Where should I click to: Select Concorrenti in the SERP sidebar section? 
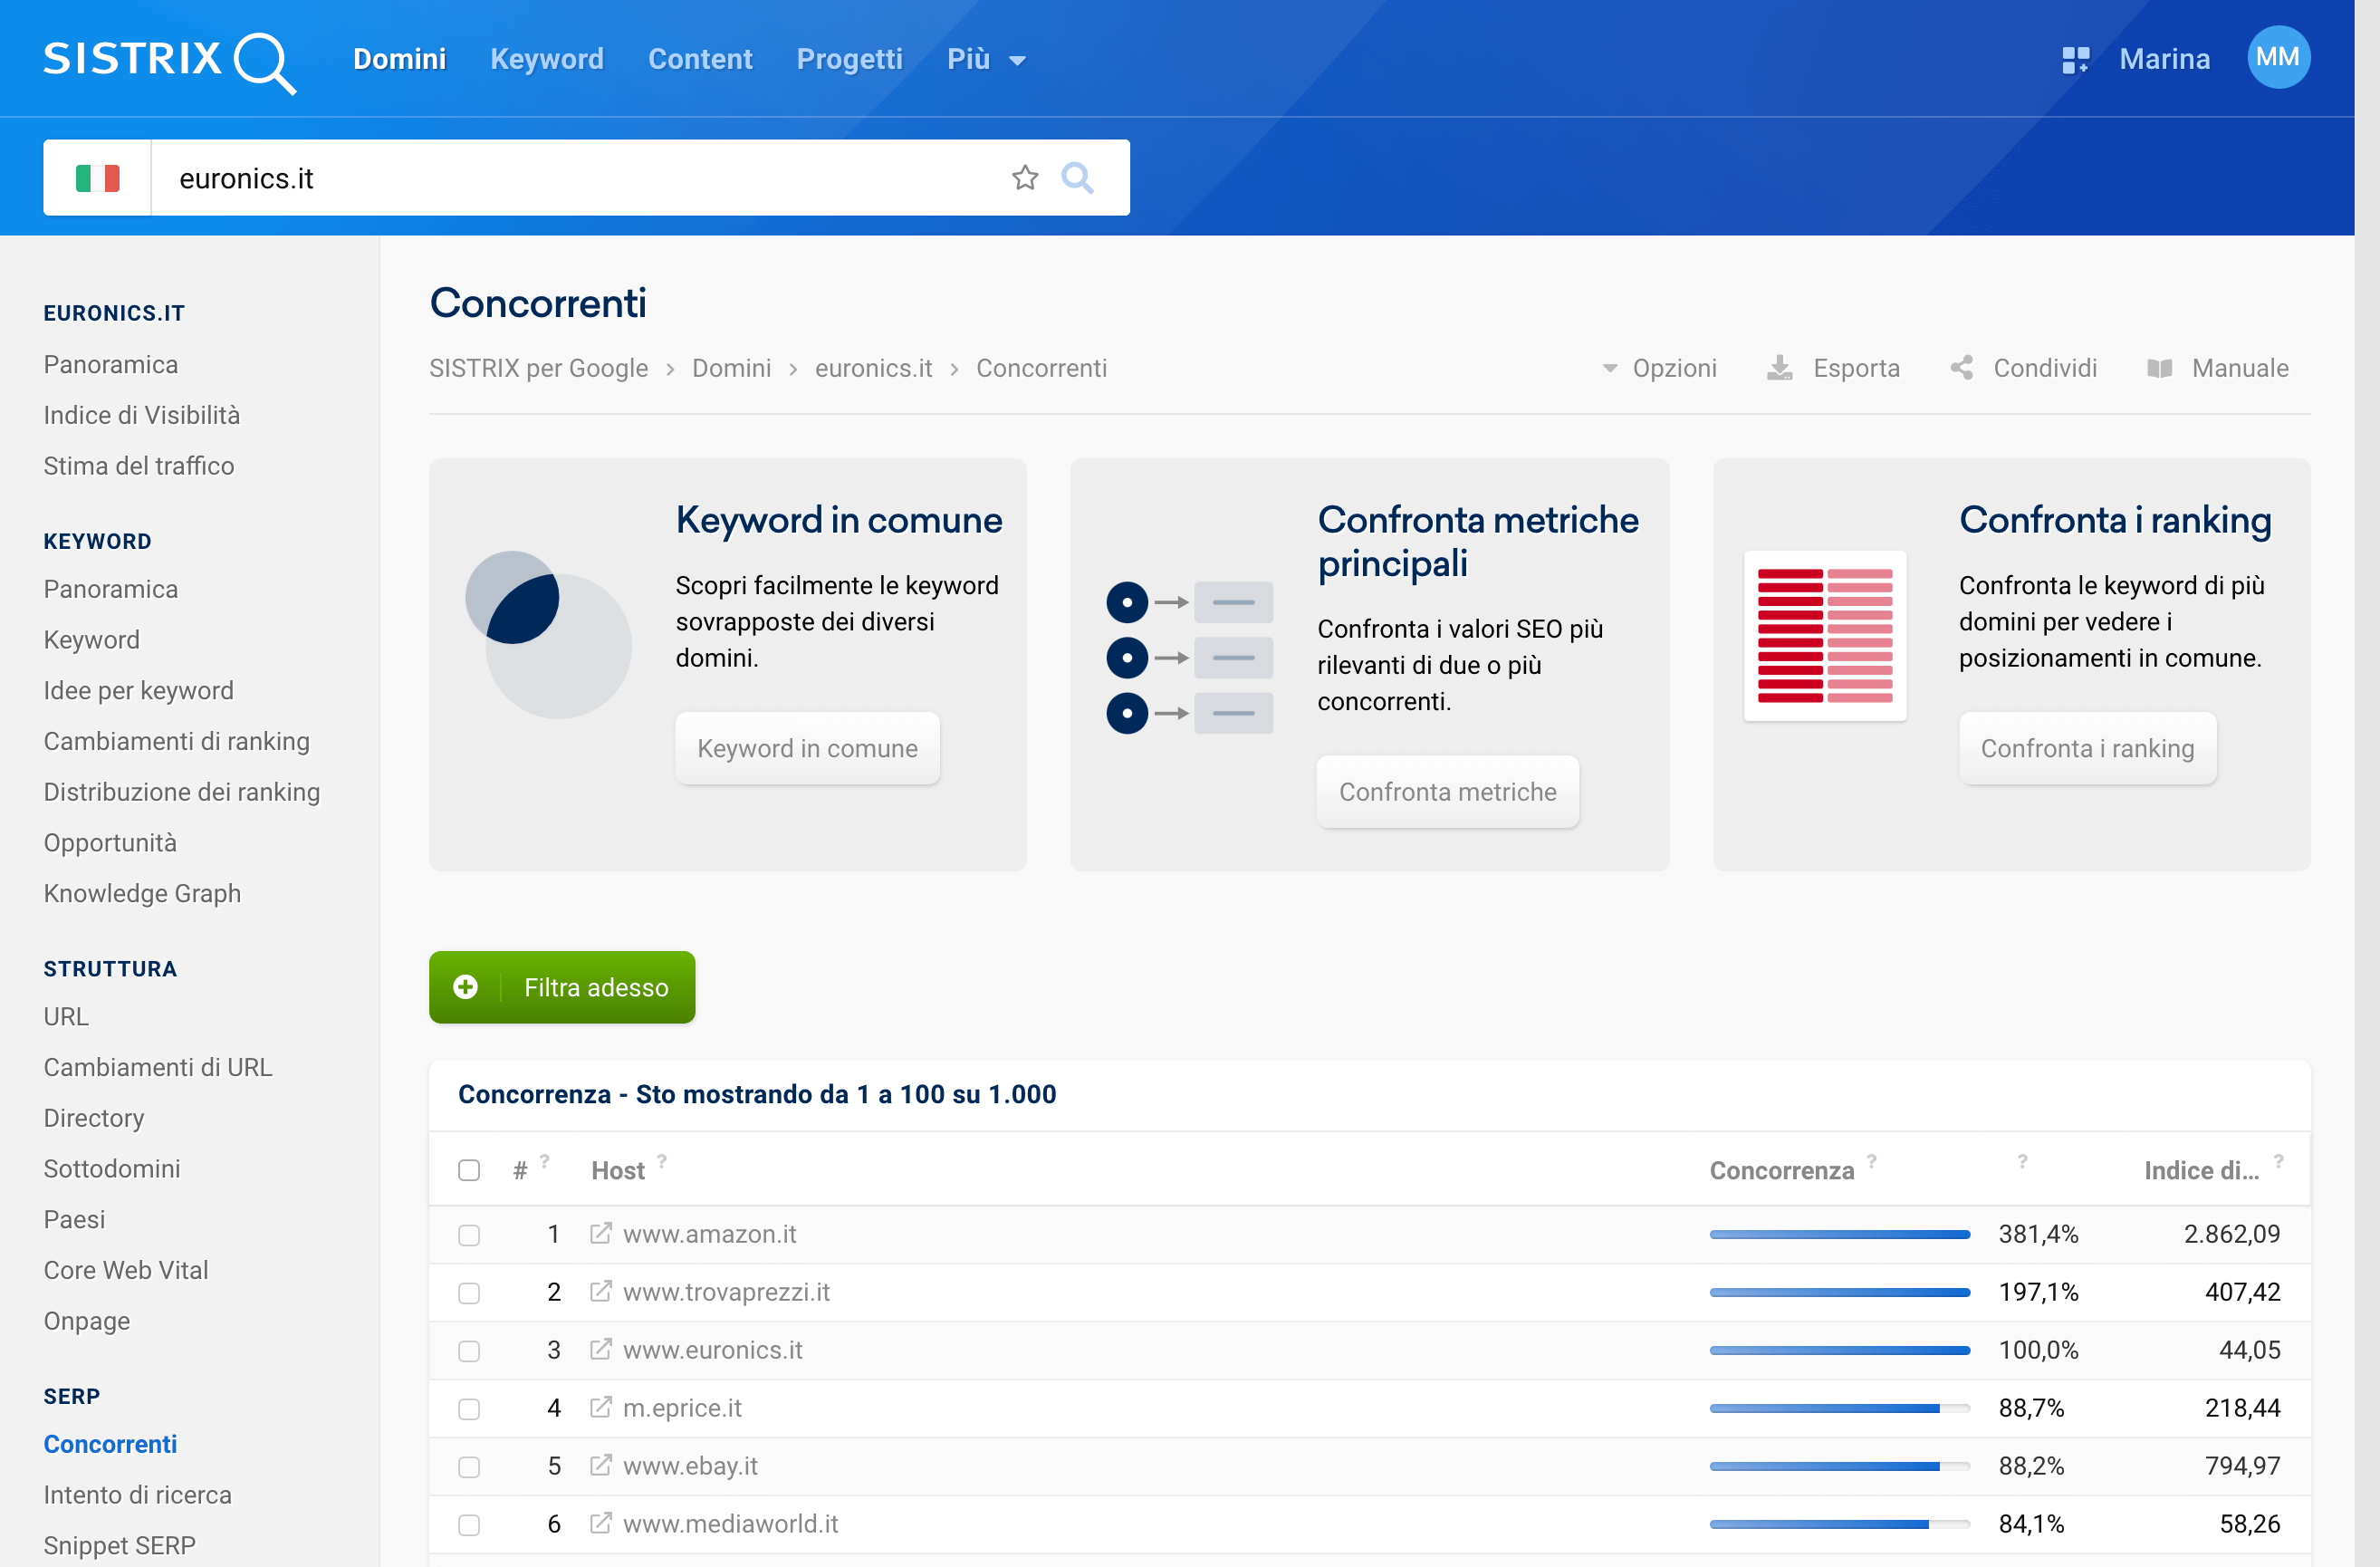[110, 1444]
